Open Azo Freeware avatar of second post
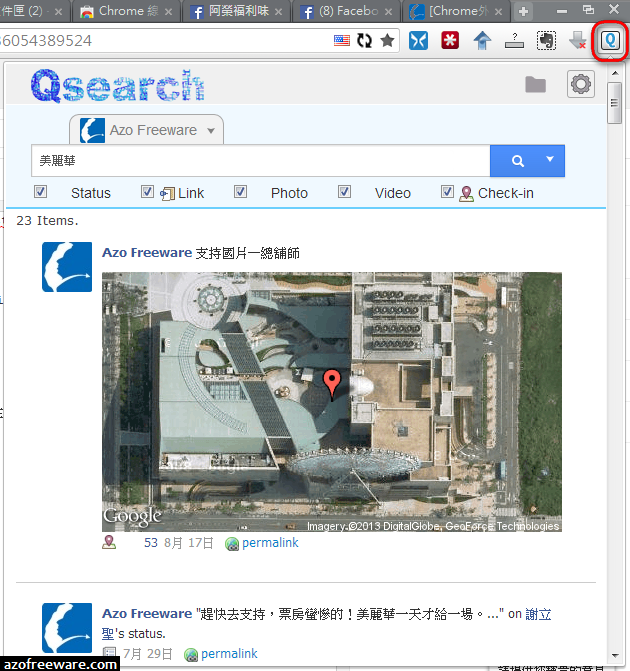 coord(67,628)
